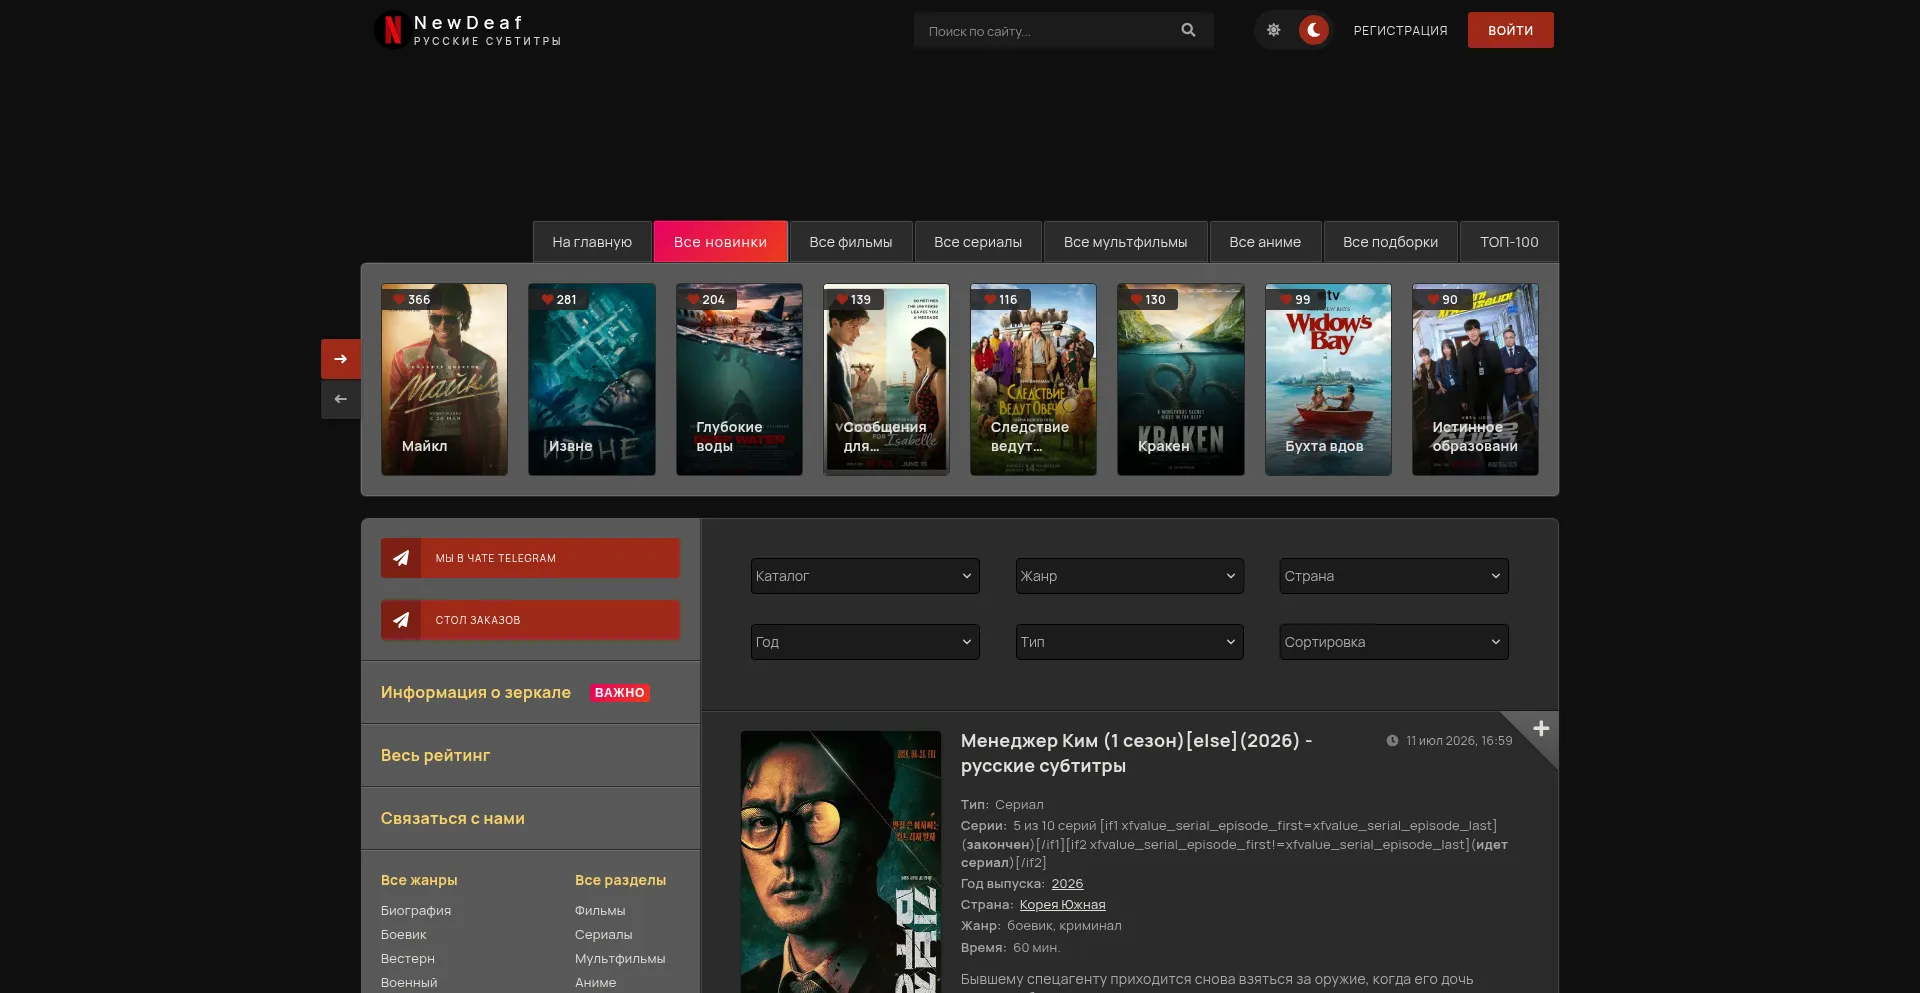The height and width of the screenshot is (993, 1920).
Task: Select Вестерн genre link
Action: click(x=408, y=958)
